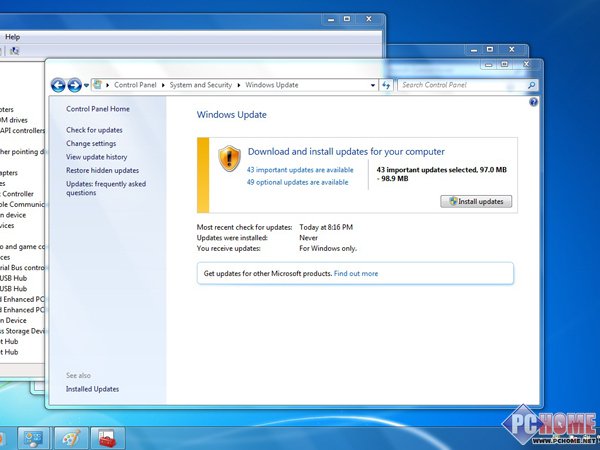Open help via blue question mark icon

[x=533, y=102]
